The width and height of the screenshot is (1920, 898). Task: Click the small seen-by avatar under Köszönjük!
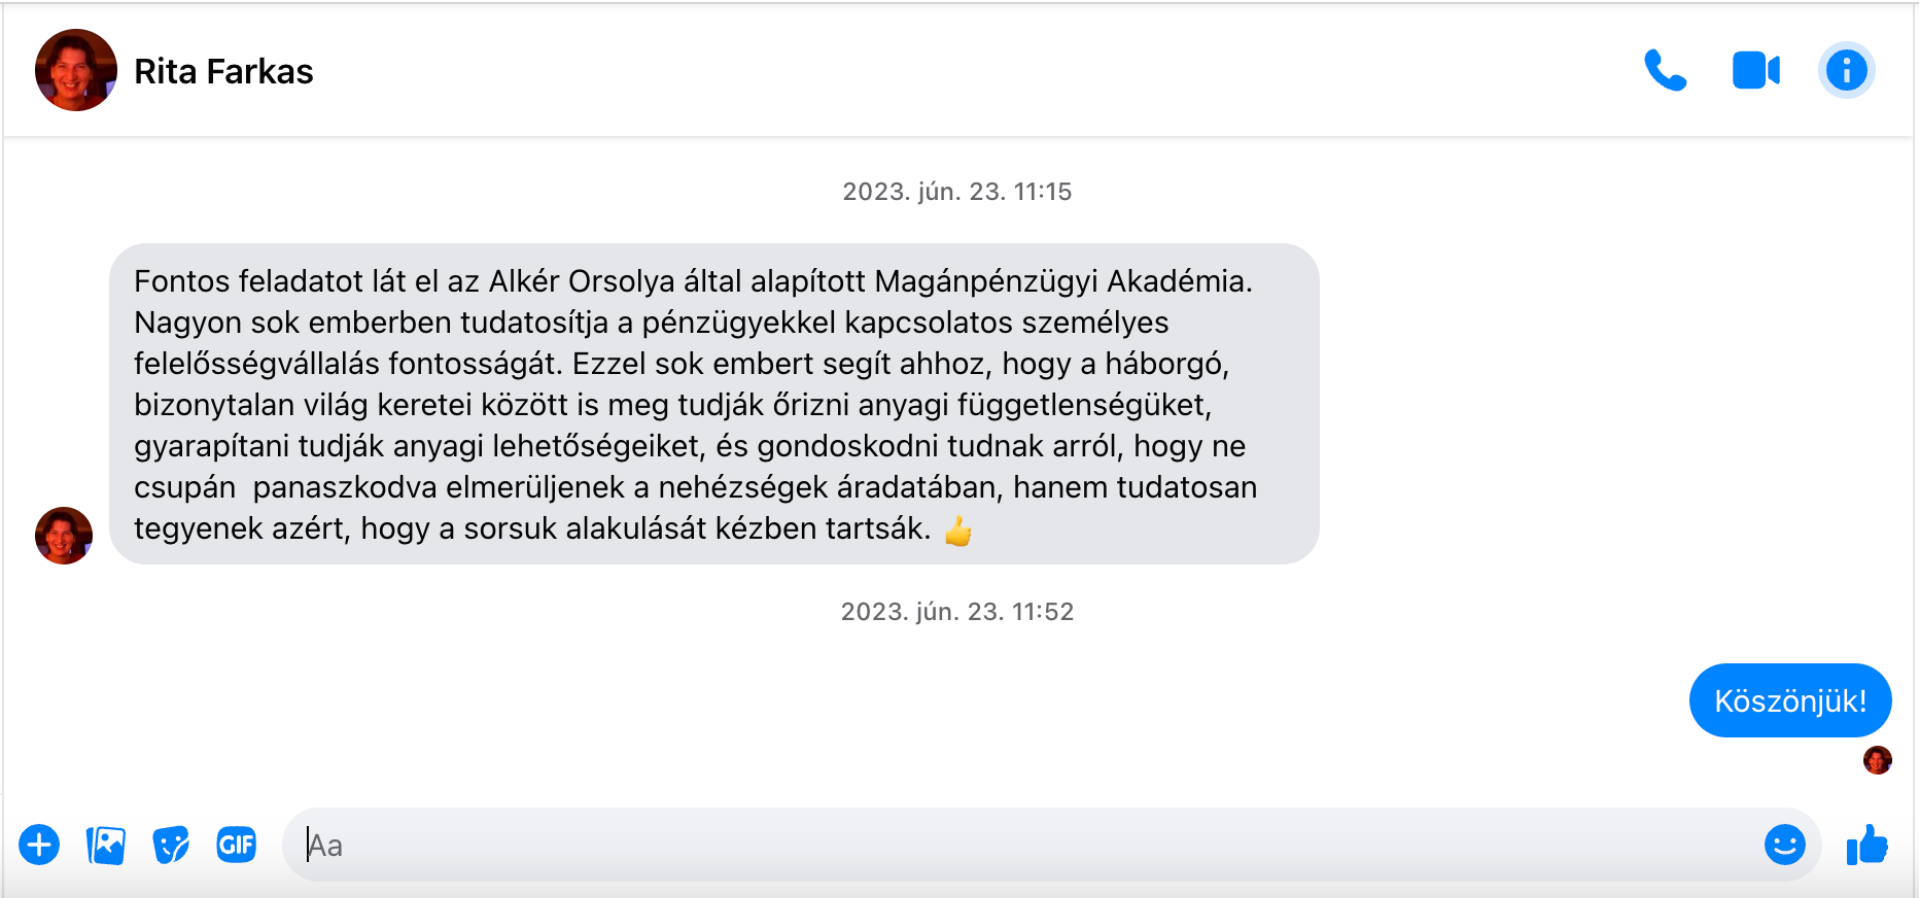pyautogui.click(x=1877, y=760)
